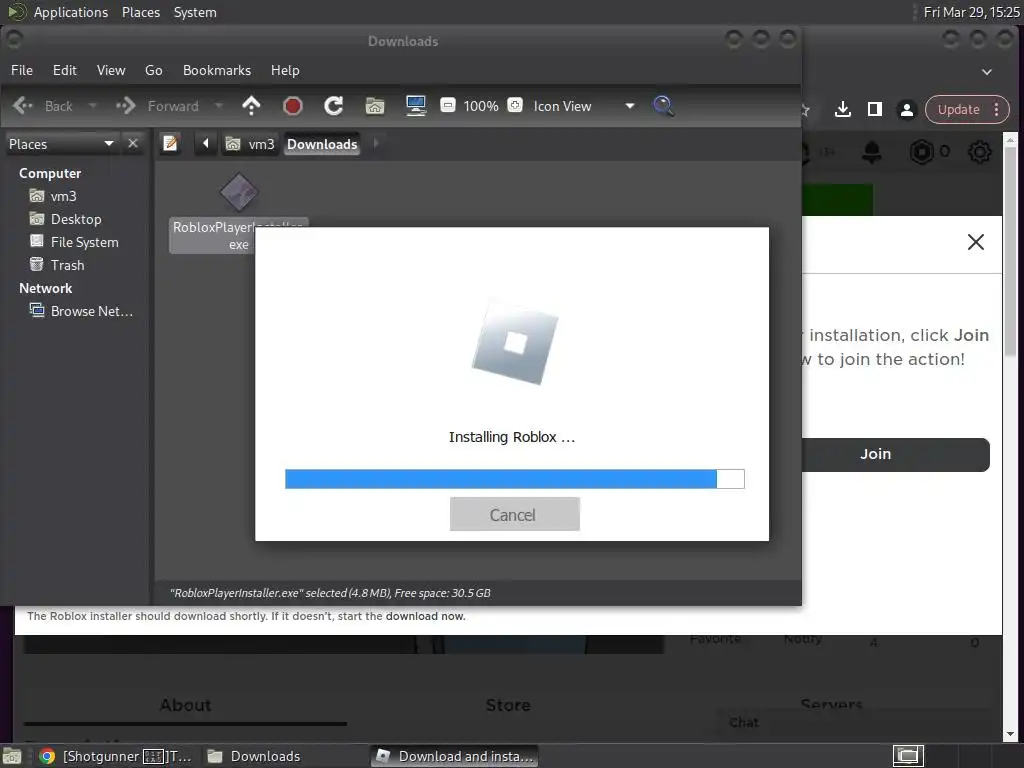The height and width of the screenshot is (768, 1024).
Task: Reload the Downloads folder
Action: 334,106
